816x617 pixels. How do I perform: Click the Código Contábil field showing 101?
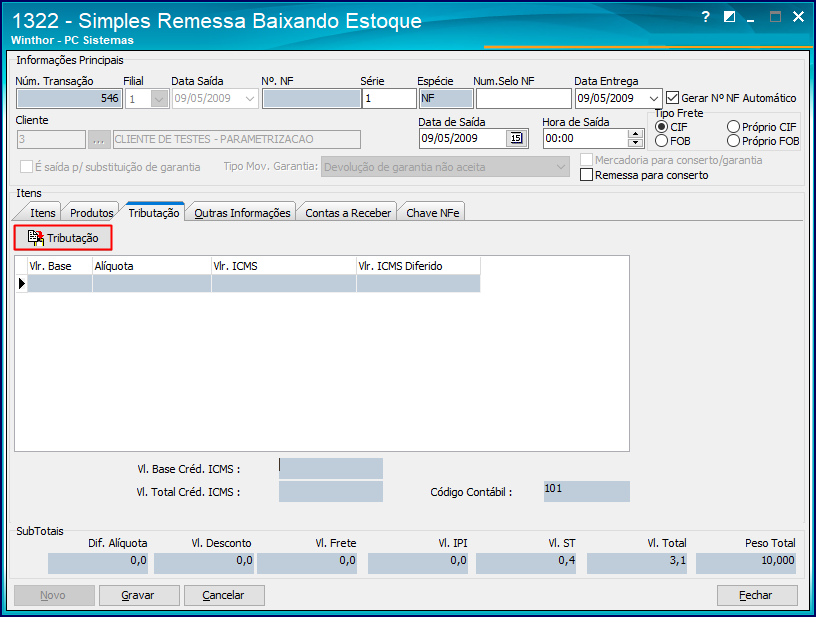(x=586, y=491)
